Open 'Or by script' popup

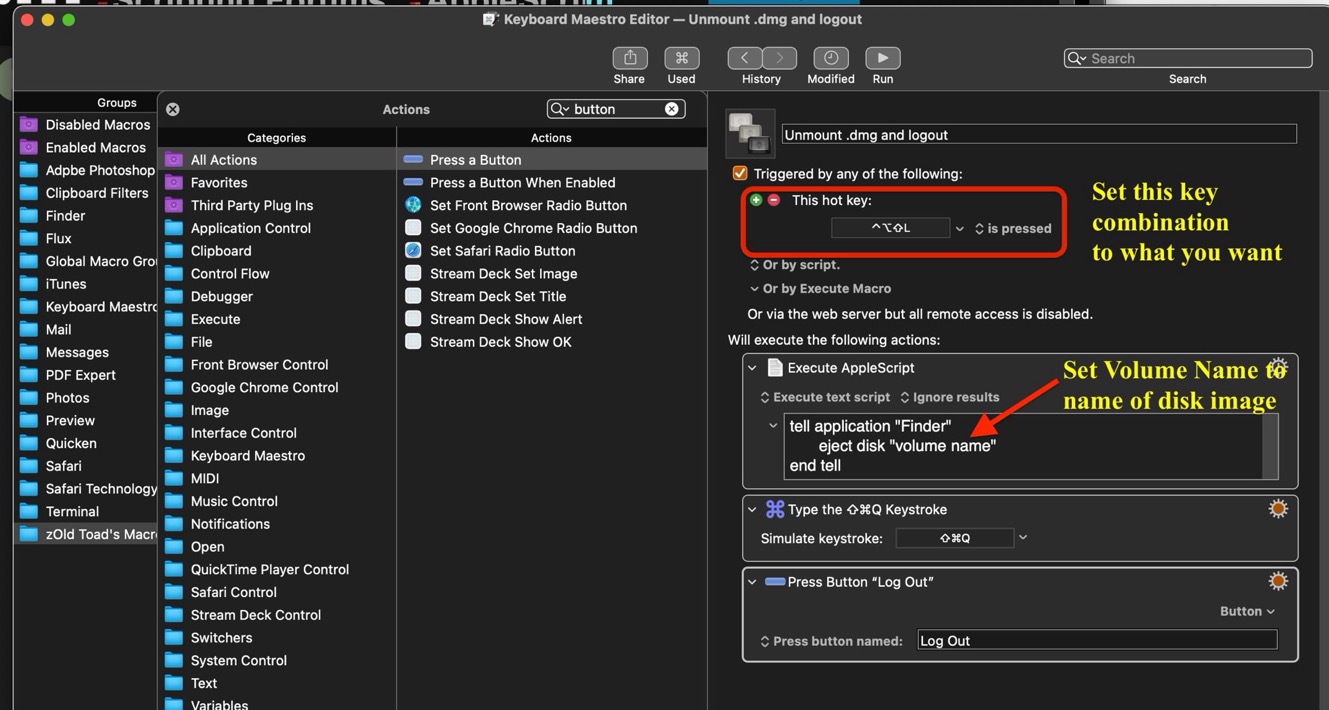click(x=795, y=265)
